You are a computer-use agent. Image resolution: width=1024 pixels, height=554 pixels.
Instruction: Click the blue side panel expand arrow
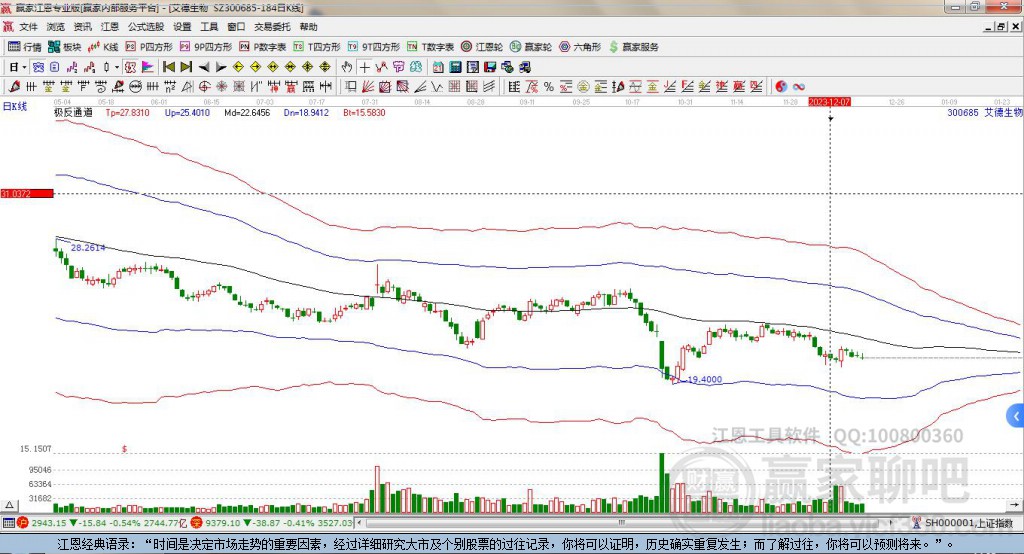[1016, 416]
